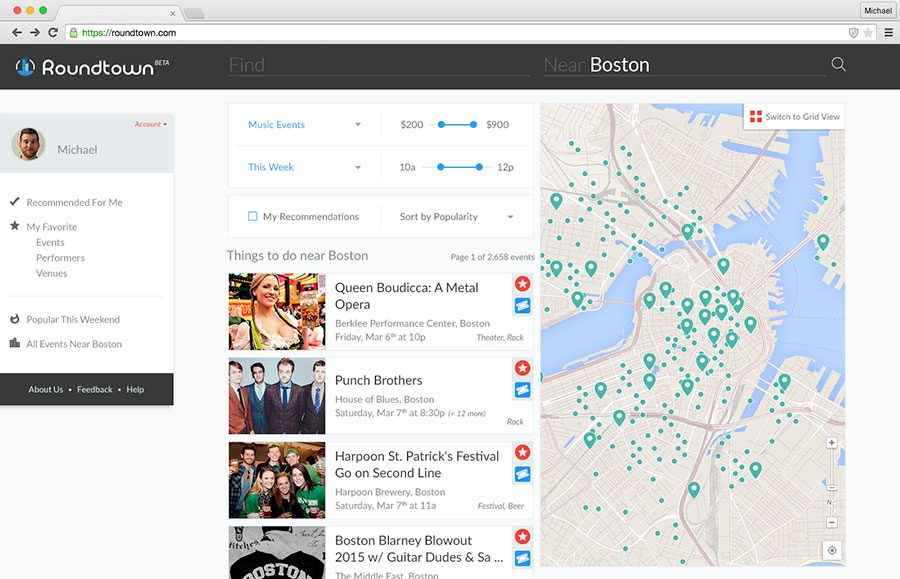
Task: Select Venues under My Favorite
Action: point(52,273)
